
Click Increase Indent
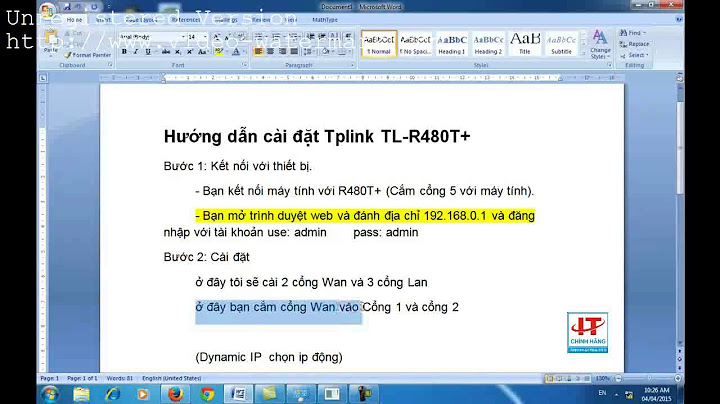tap(322, 37)
